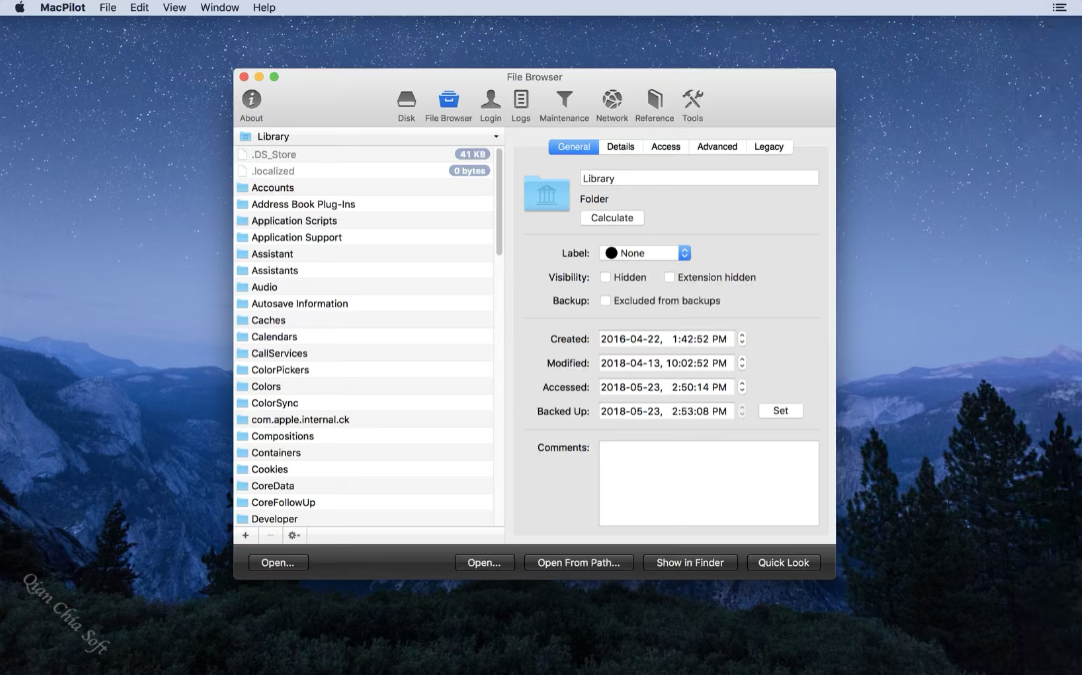The width and height of the screenshot is (1082, 675).
Task: Click the Open button beneath the file list
Action: click(277, 562)
